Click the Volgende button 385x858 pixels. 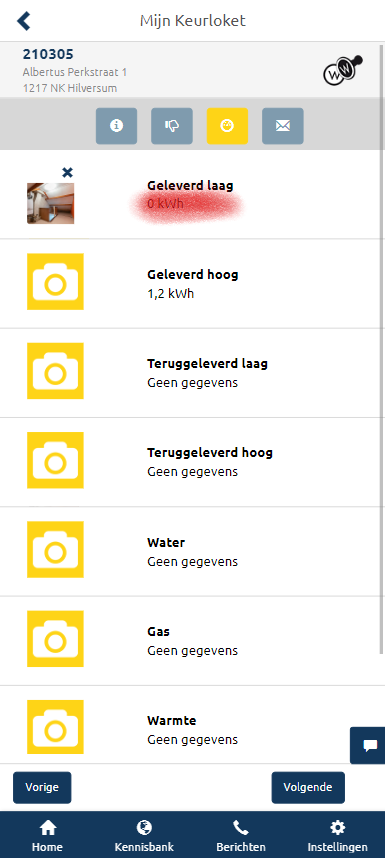coord(308,787)
